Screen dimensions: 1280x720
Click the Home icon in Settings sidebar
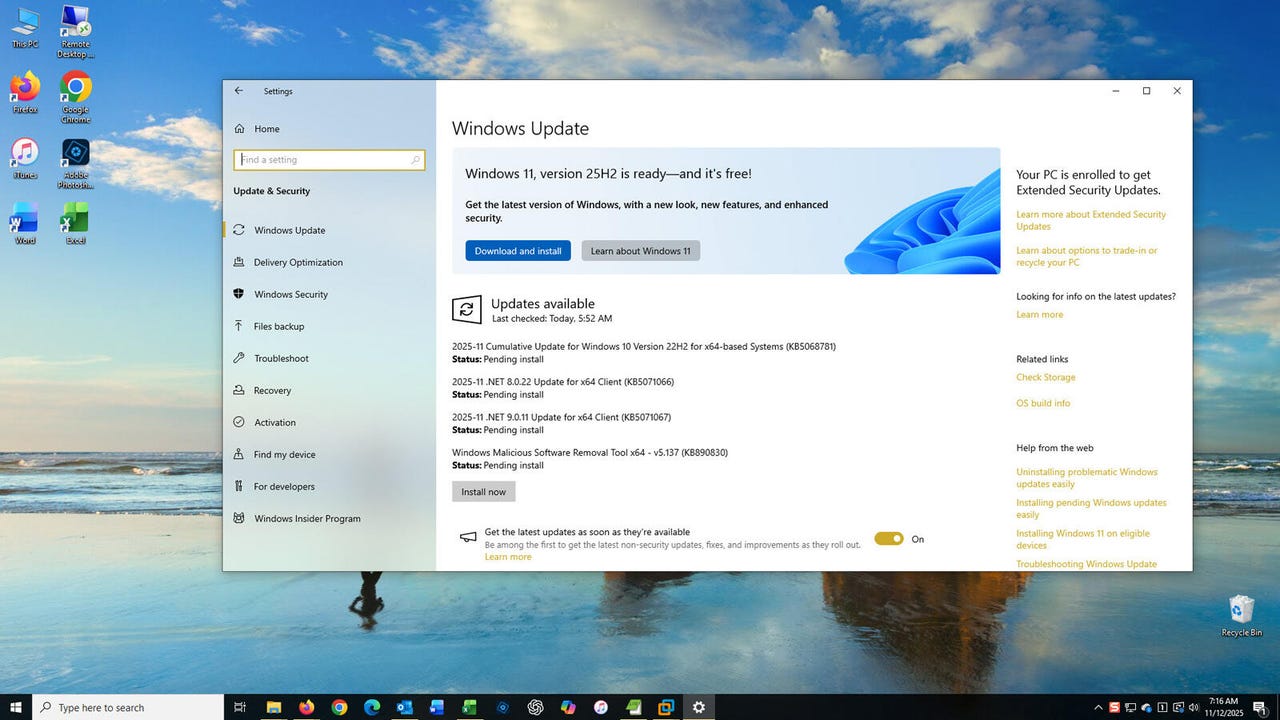[x=239, y=129]
